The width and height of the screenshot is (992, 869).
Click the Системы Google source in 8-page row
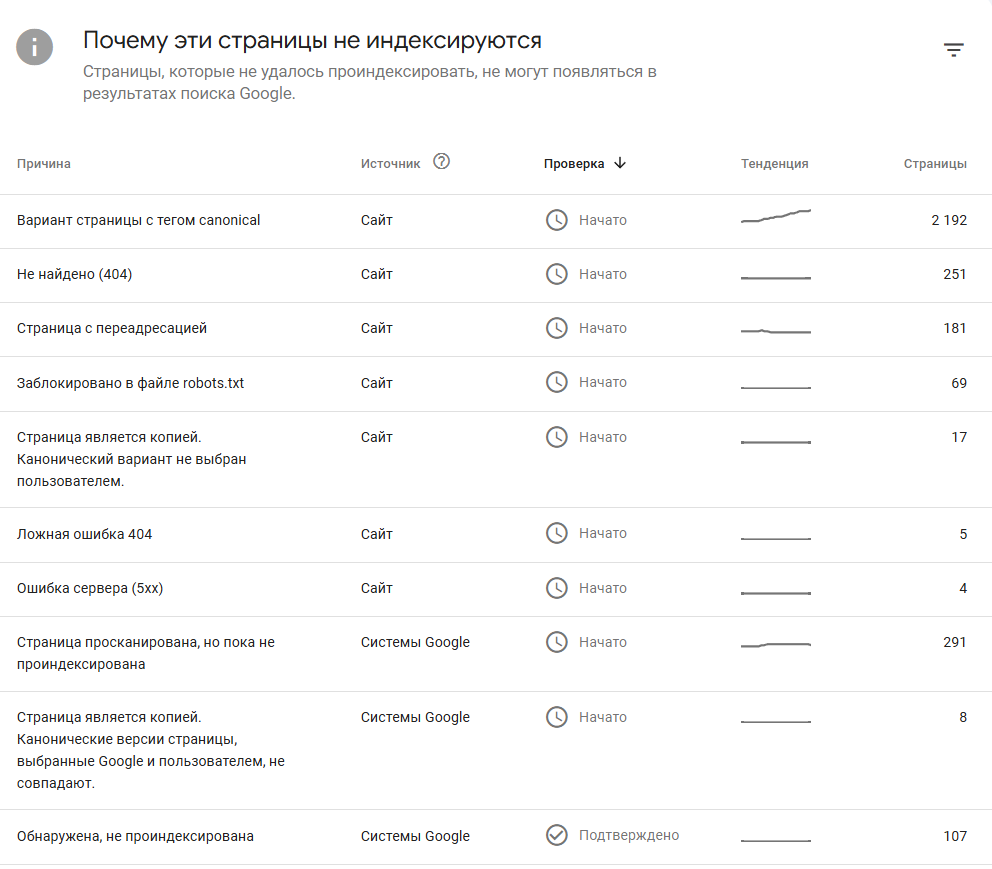[415, 717]
